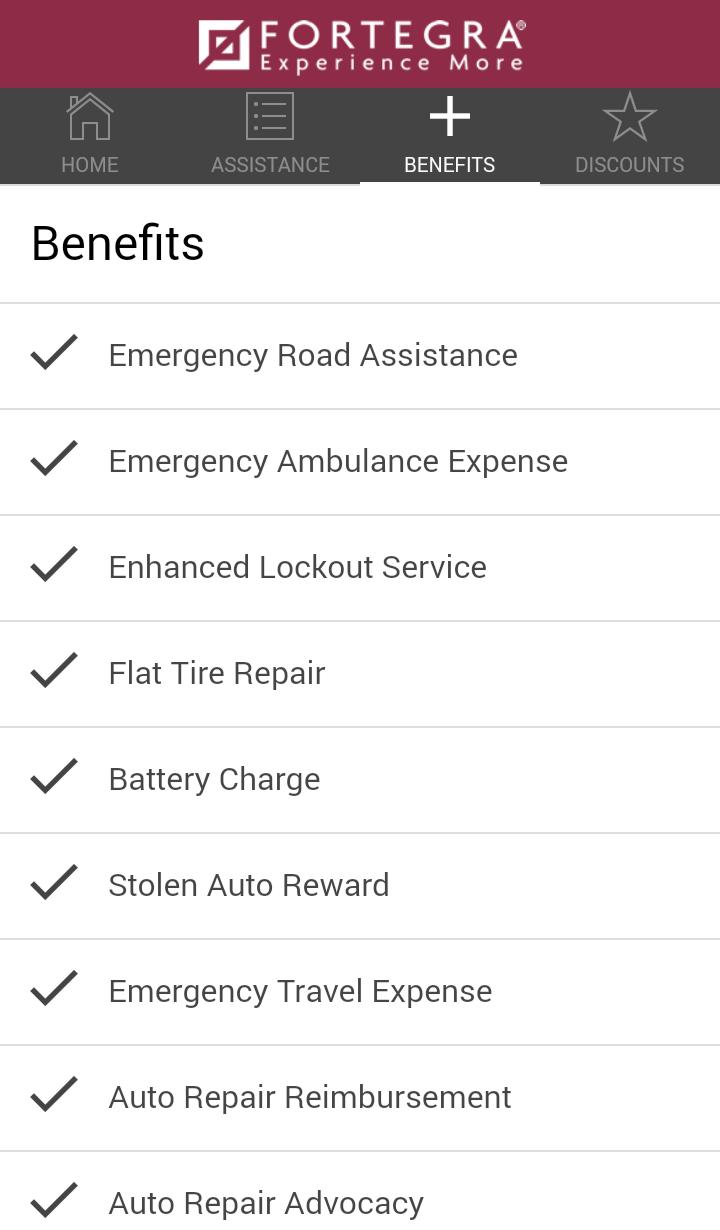Image resolution: width=720 pixels, height=1230 pixels.
Task: Tap checkmark beside Stolen Auto Reward
Action: [x=54, y=884]
